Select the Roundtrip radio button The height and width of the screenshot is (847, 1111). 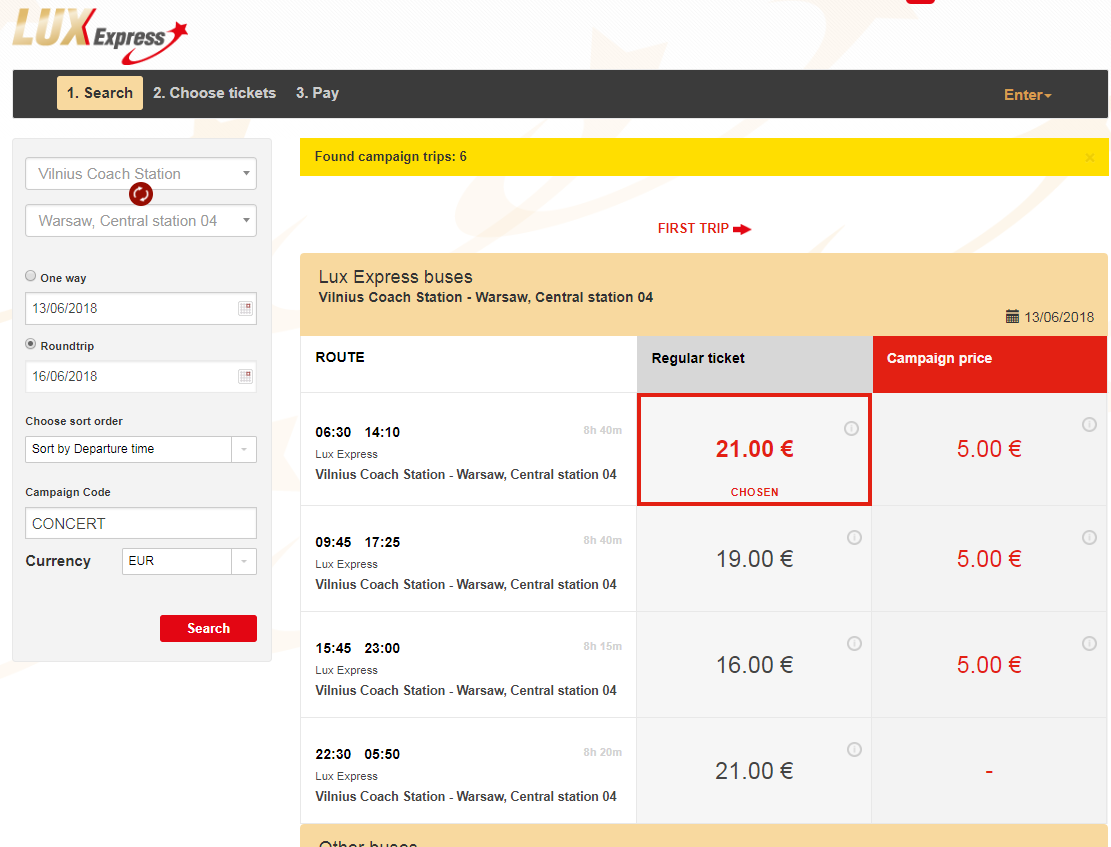click(x=30, y=344)
